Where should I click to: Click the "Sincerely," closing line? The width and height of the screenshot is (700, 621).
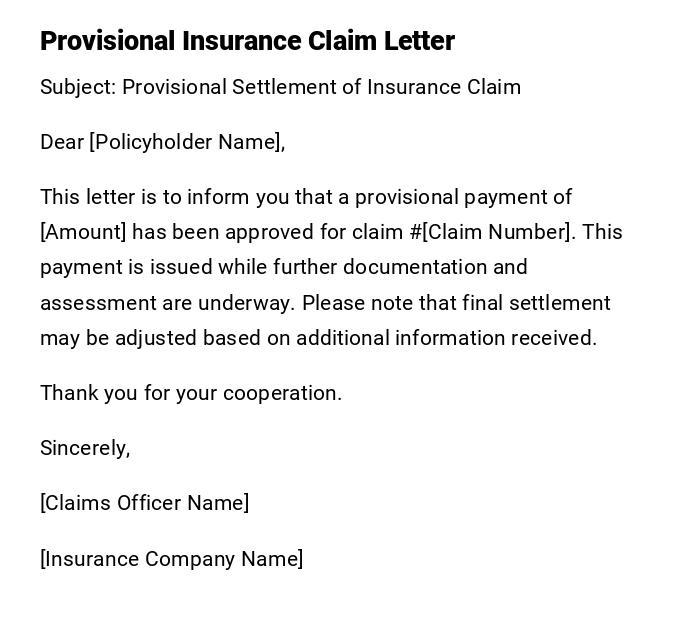tap(85, 448)
